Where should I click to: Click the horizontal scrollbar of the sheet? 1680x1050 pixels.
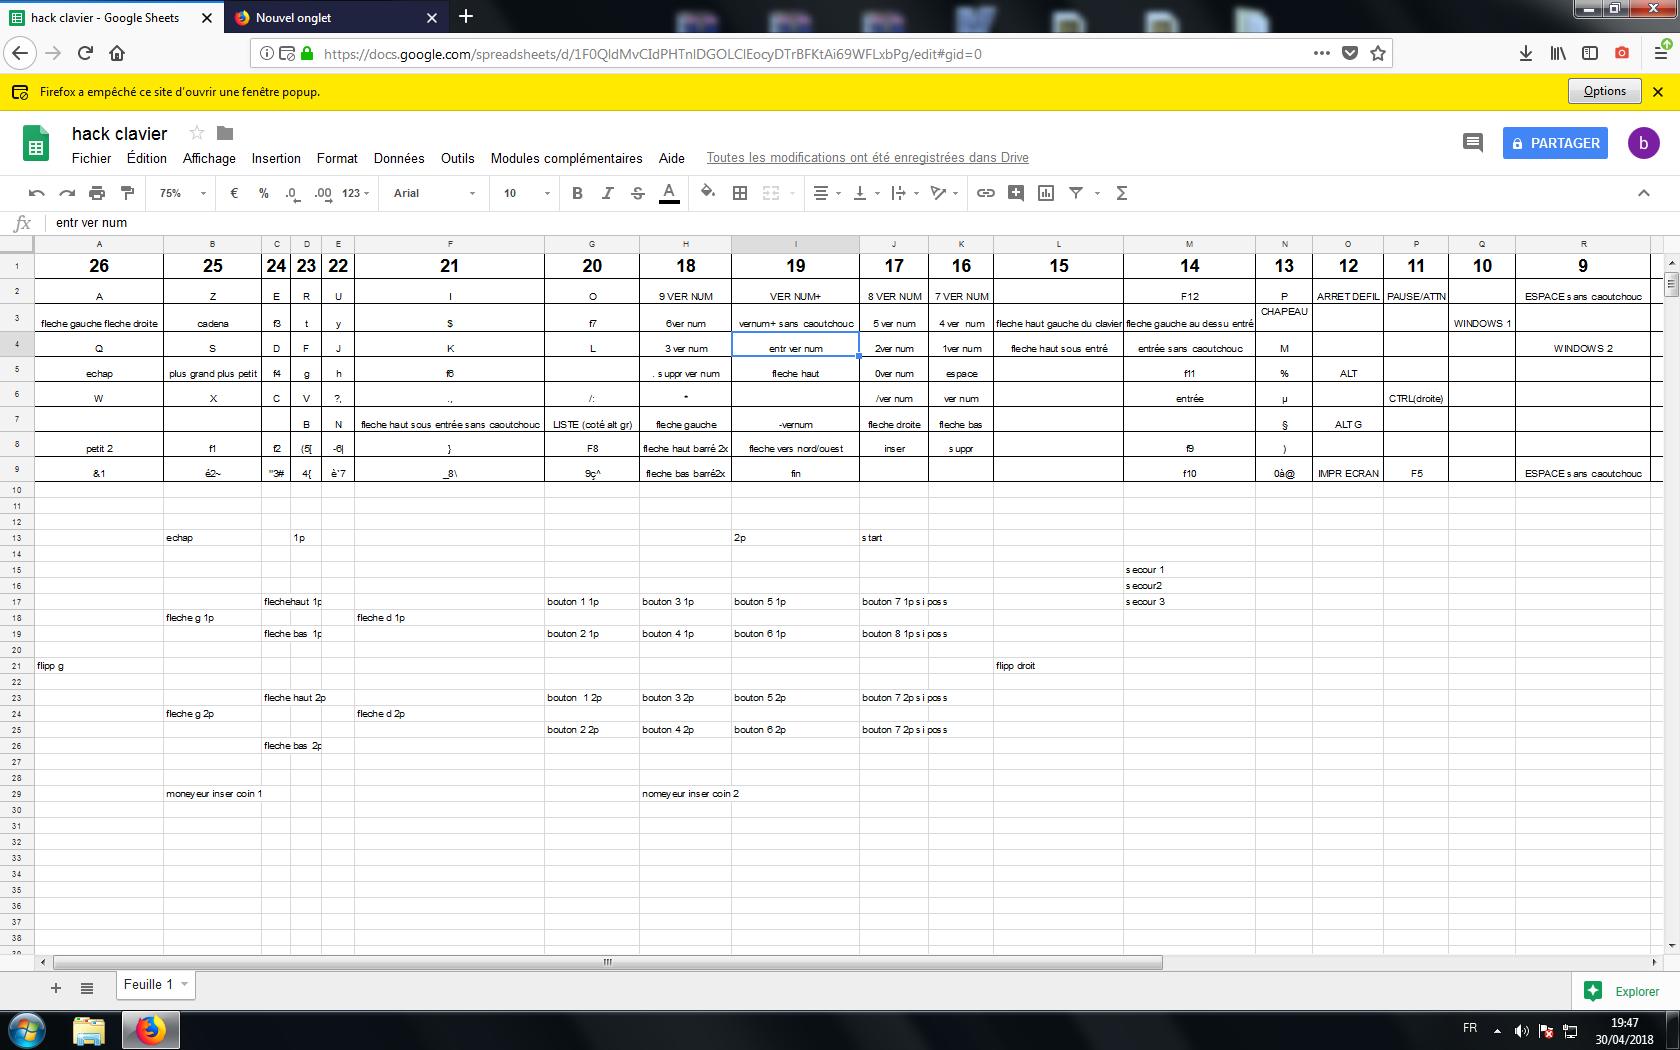tap(608, 962)
